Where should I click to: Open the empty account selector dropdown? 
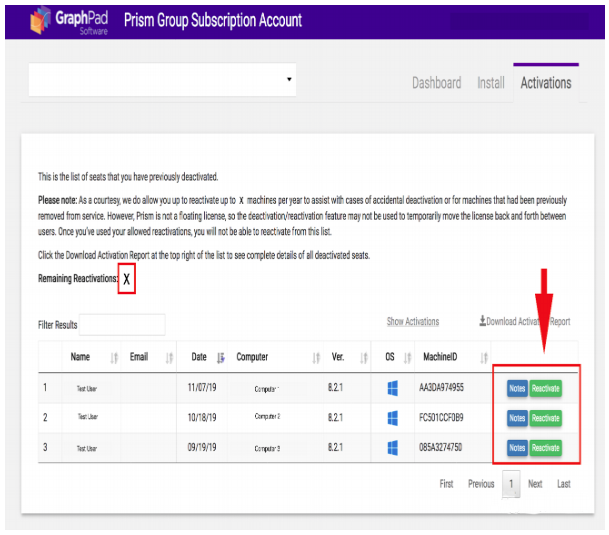tap(162, 80)
